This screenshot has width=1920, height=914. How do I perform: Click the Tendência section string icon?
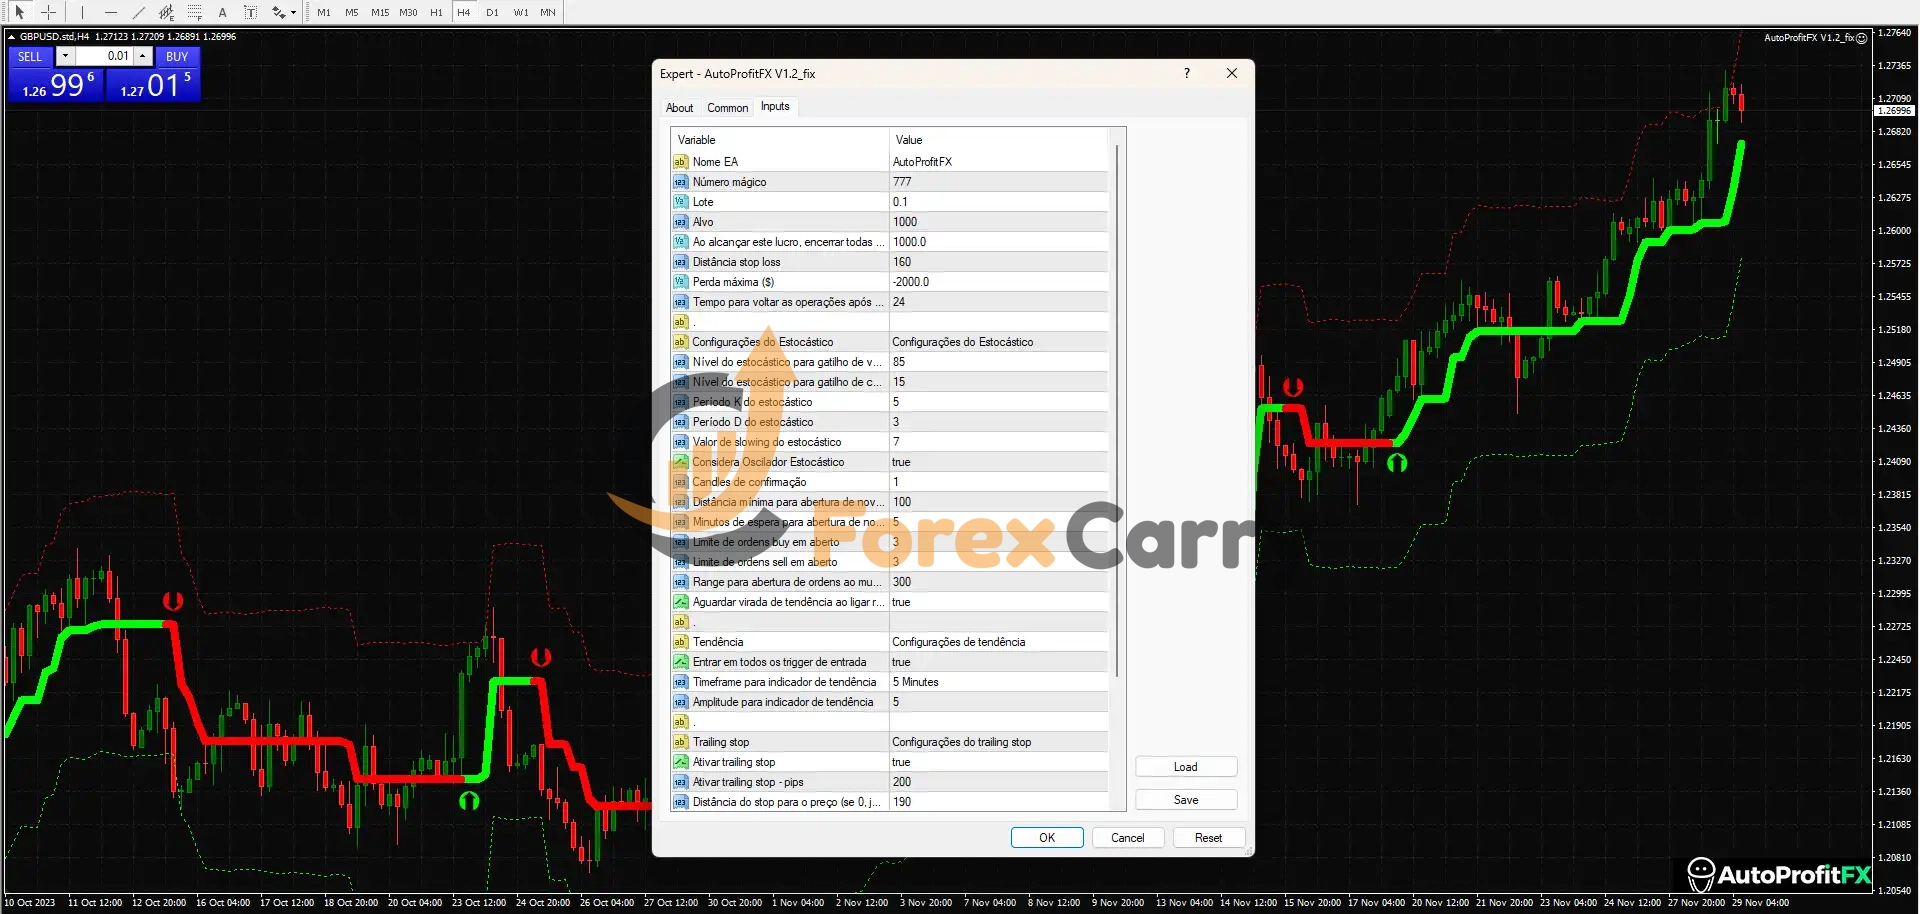click(680, 642)
